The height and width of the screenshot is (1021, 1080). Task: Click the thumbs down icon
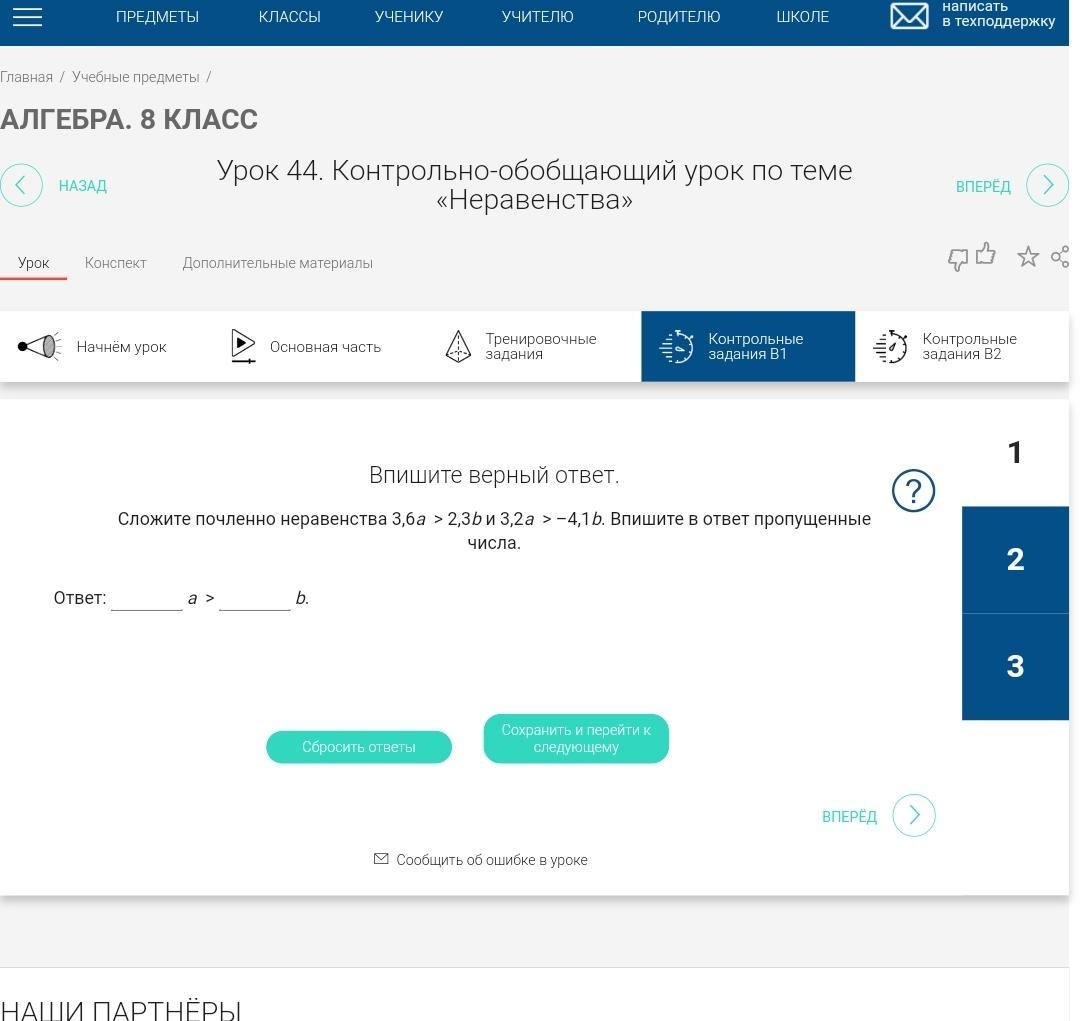[x=958, y=260]
